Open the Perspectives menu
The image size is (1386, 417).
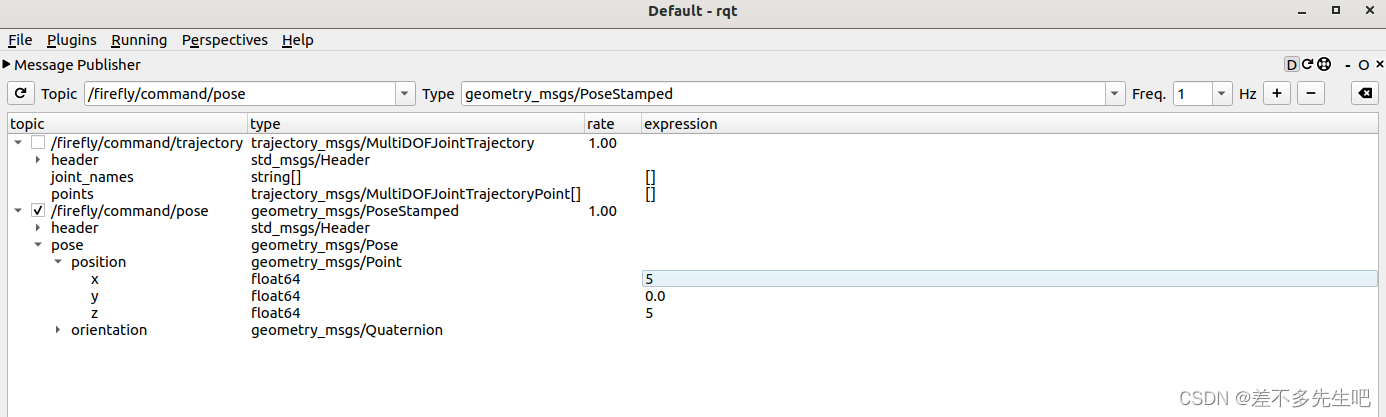point(225,40)
